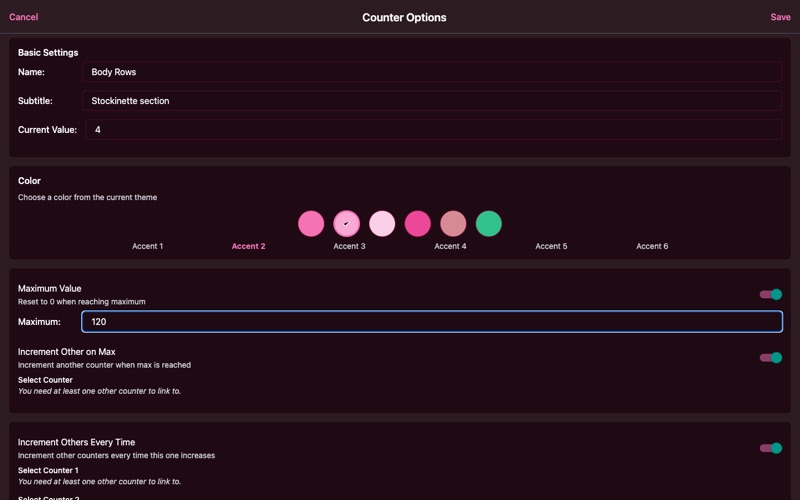This screenshot has height=500, width=800.
Task: Pick the checked light pink swatch
Action: click(x=346, y=223)
